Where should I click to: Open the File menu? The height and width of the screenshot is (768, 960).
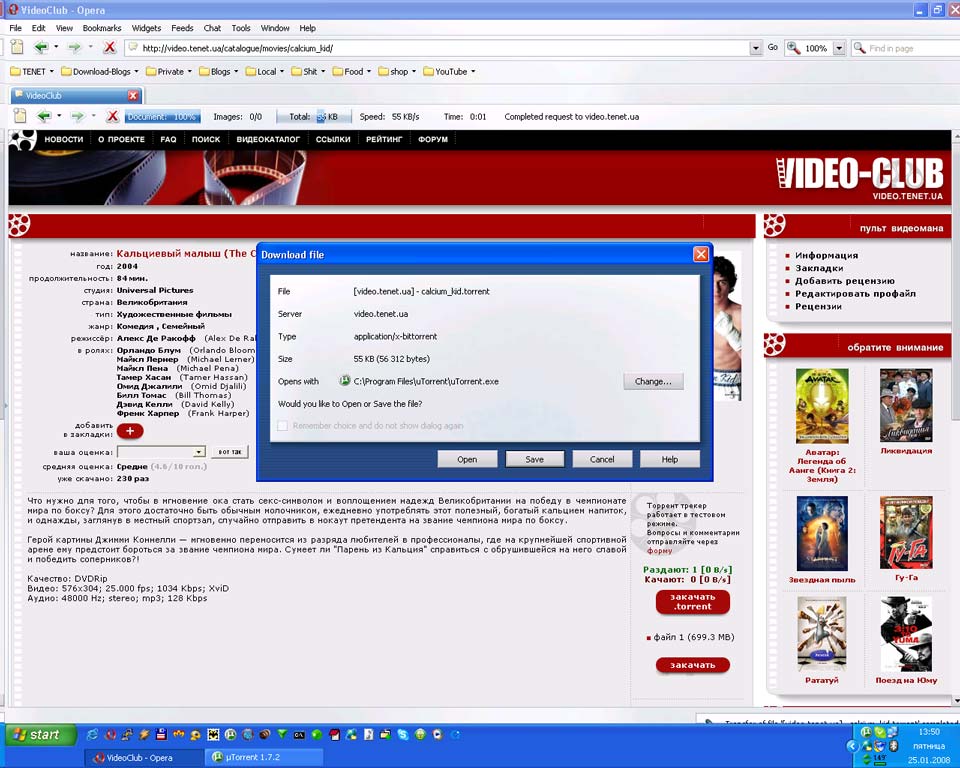[x=15, y=28]
